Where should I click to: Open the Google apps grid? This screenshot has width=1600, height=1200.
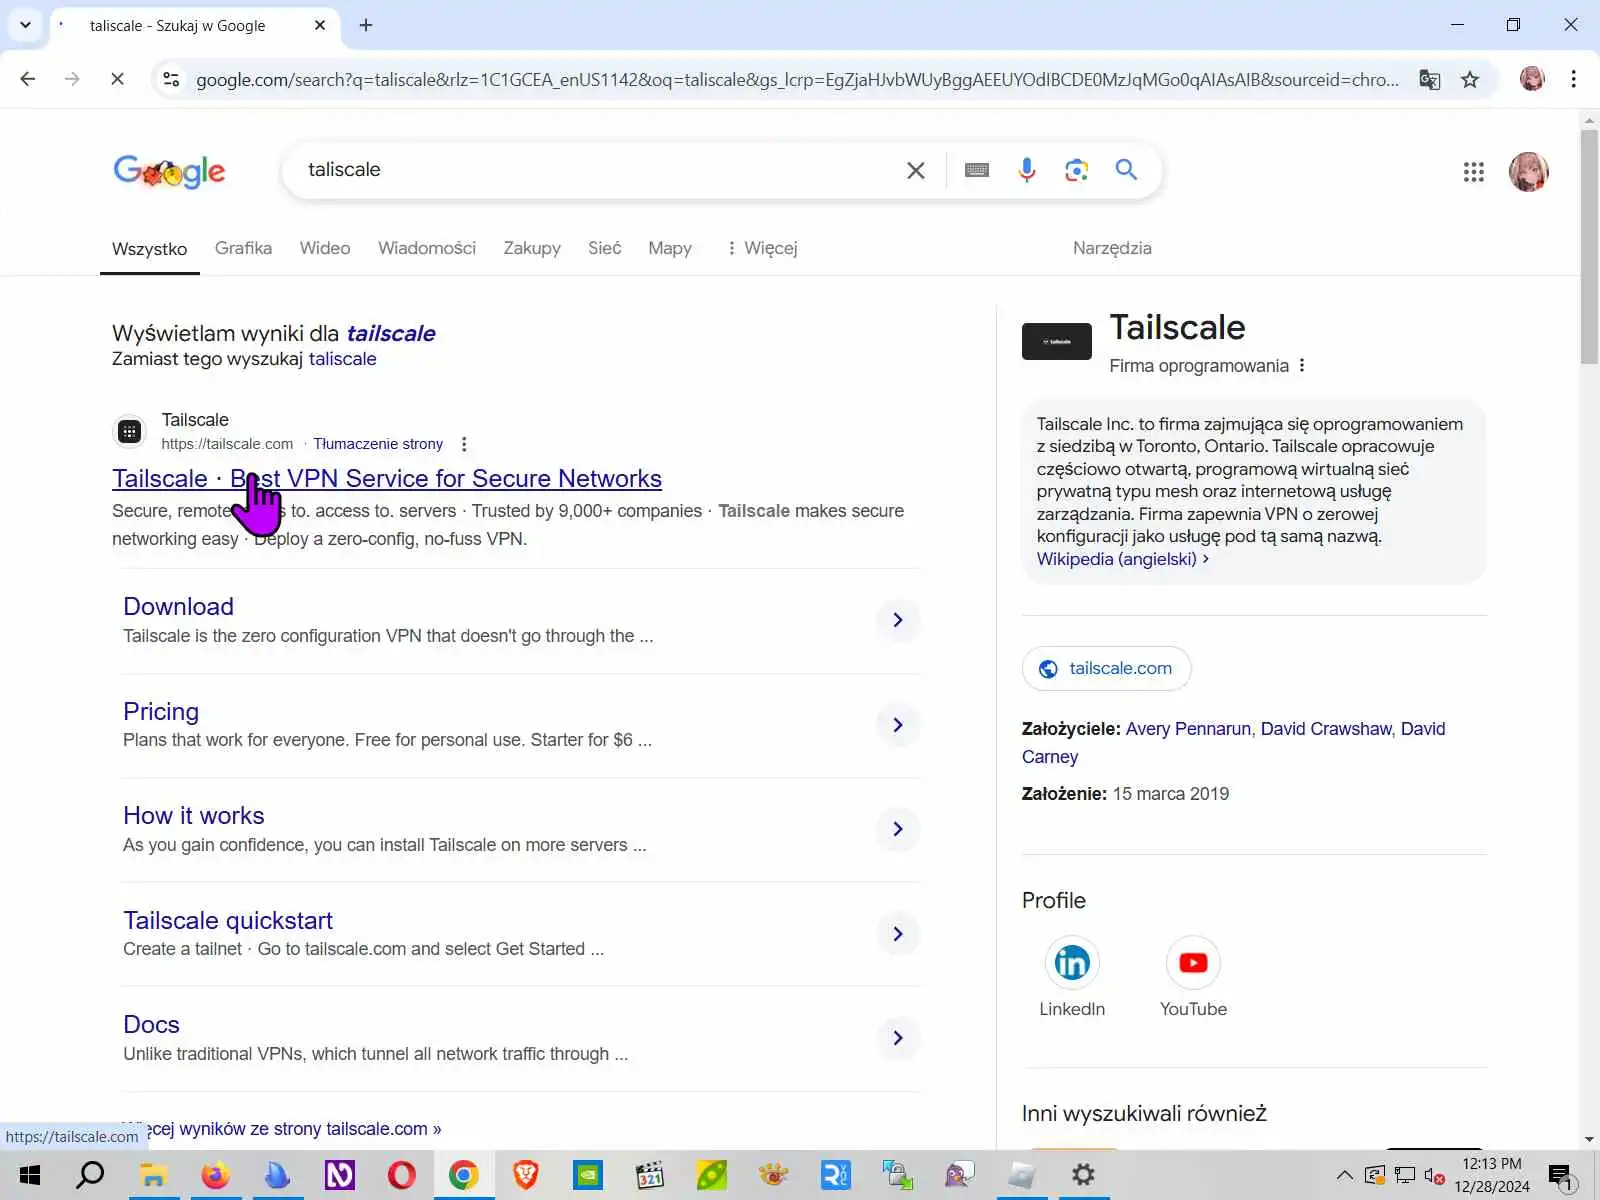click(1473, 172)
